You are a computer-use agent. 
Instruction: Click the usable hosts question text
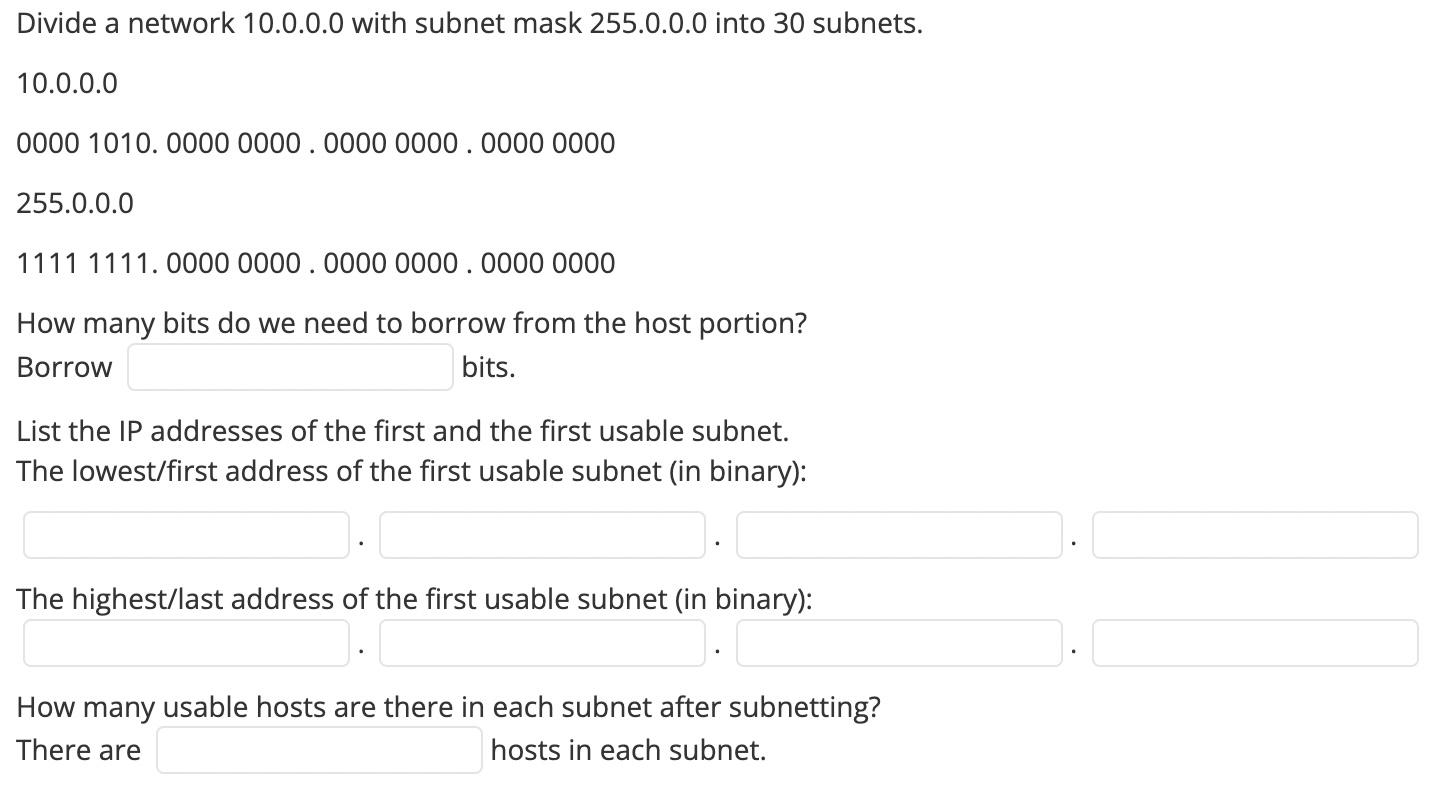coord(448,706)
